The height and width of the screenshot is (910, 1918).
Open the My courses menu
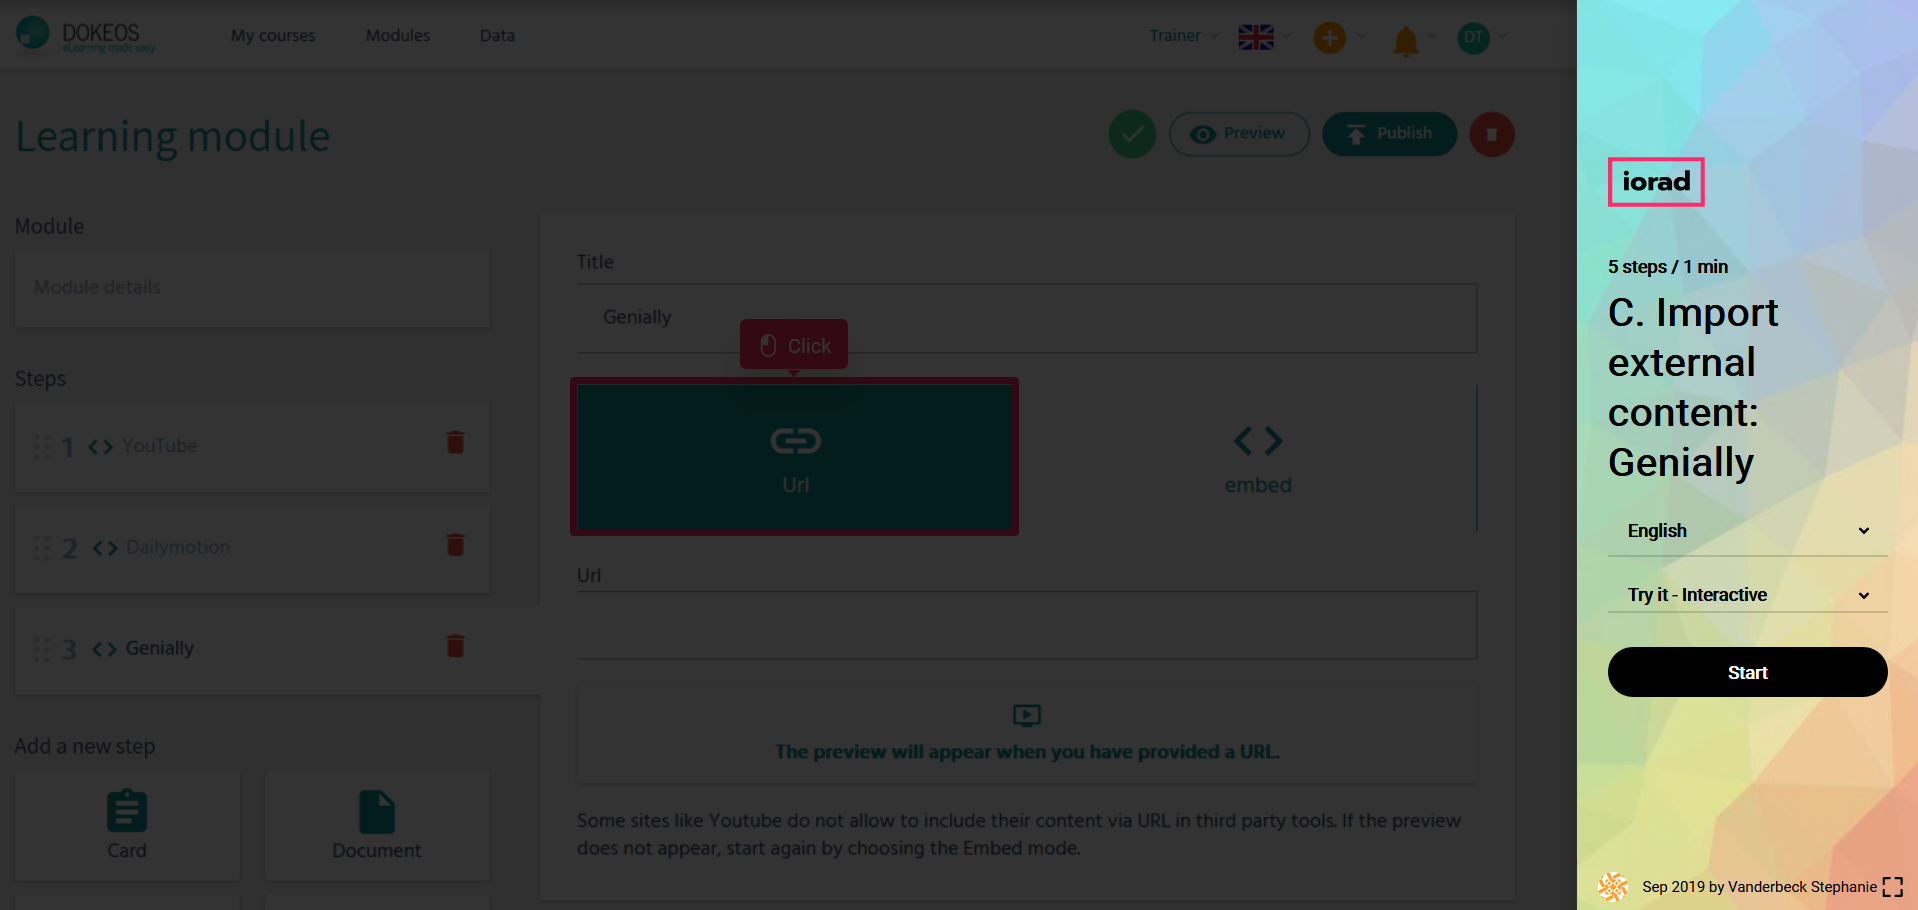[x=273, y=36]
